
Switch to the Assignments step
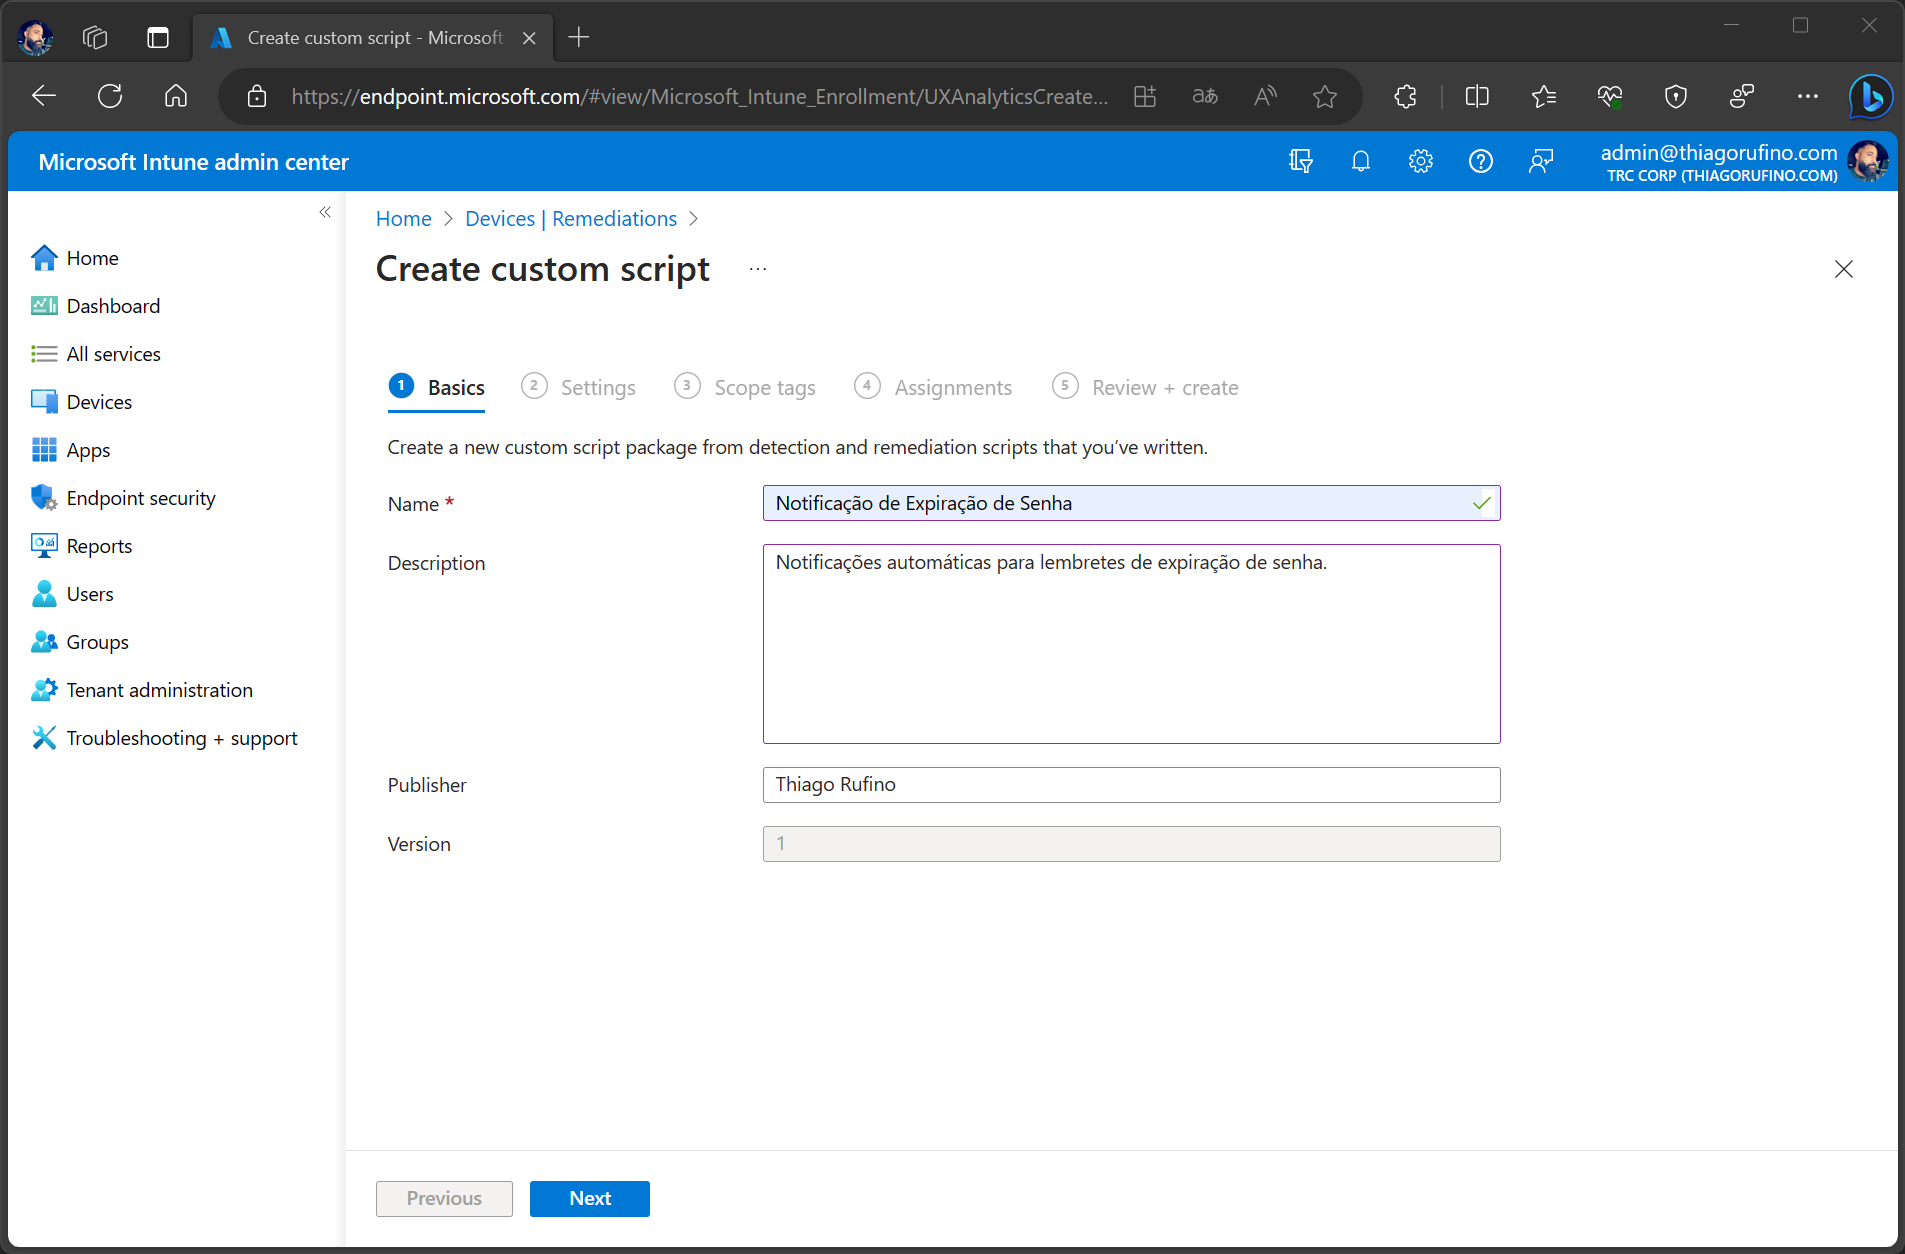point(933,387)
